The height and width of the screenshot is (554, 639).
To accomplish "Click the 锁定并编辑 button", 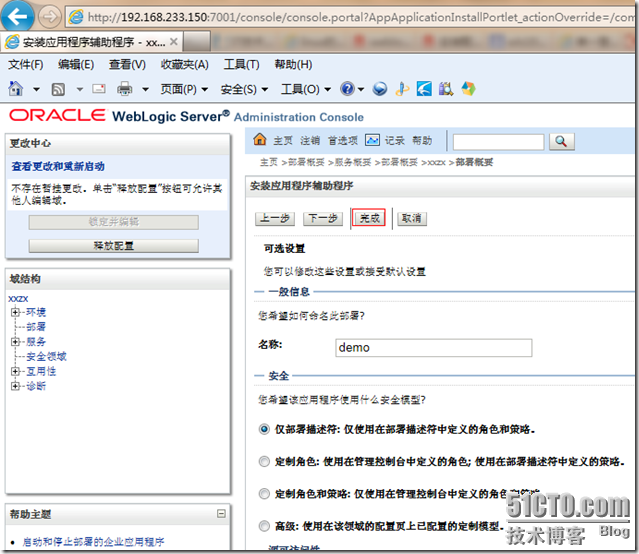I will click(114, 222).
